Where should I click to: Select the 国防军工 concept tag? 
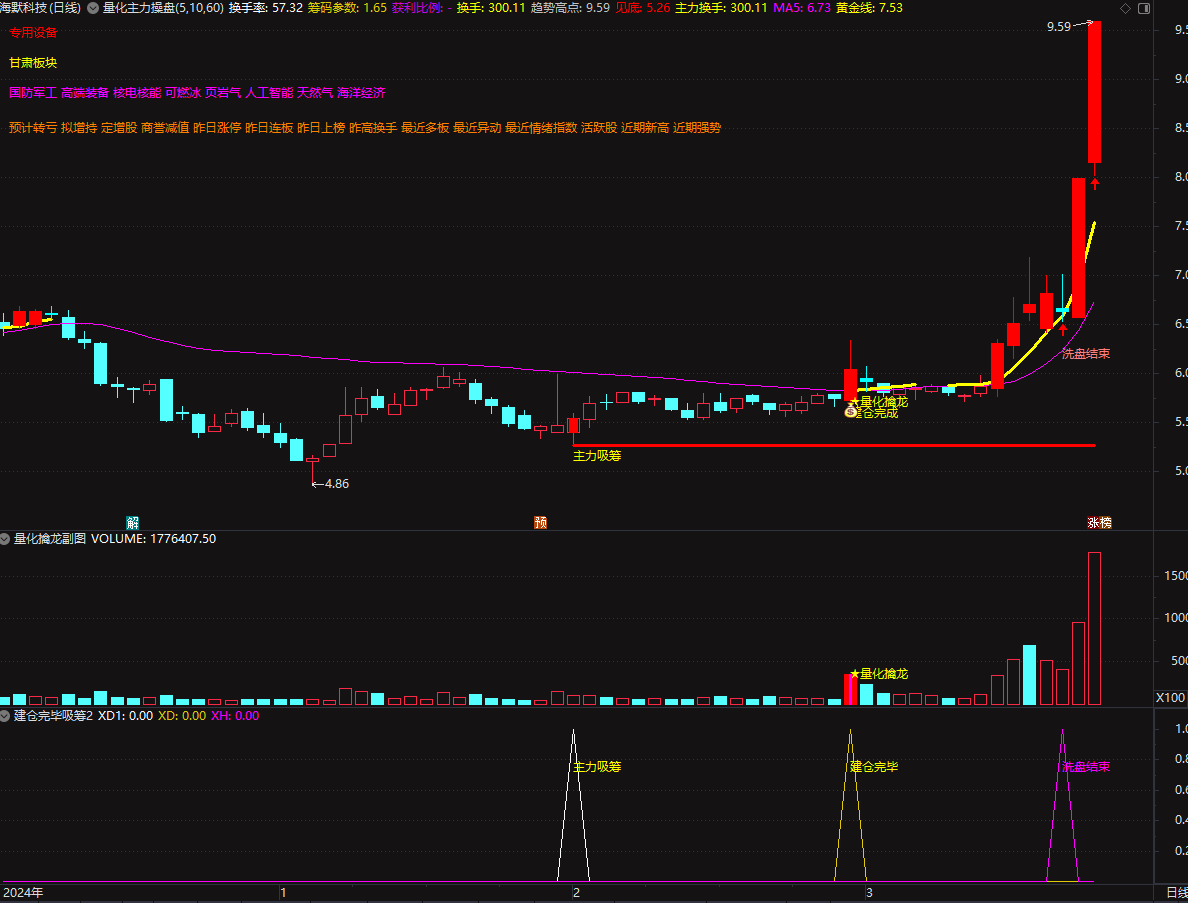[x=32, y=93]
